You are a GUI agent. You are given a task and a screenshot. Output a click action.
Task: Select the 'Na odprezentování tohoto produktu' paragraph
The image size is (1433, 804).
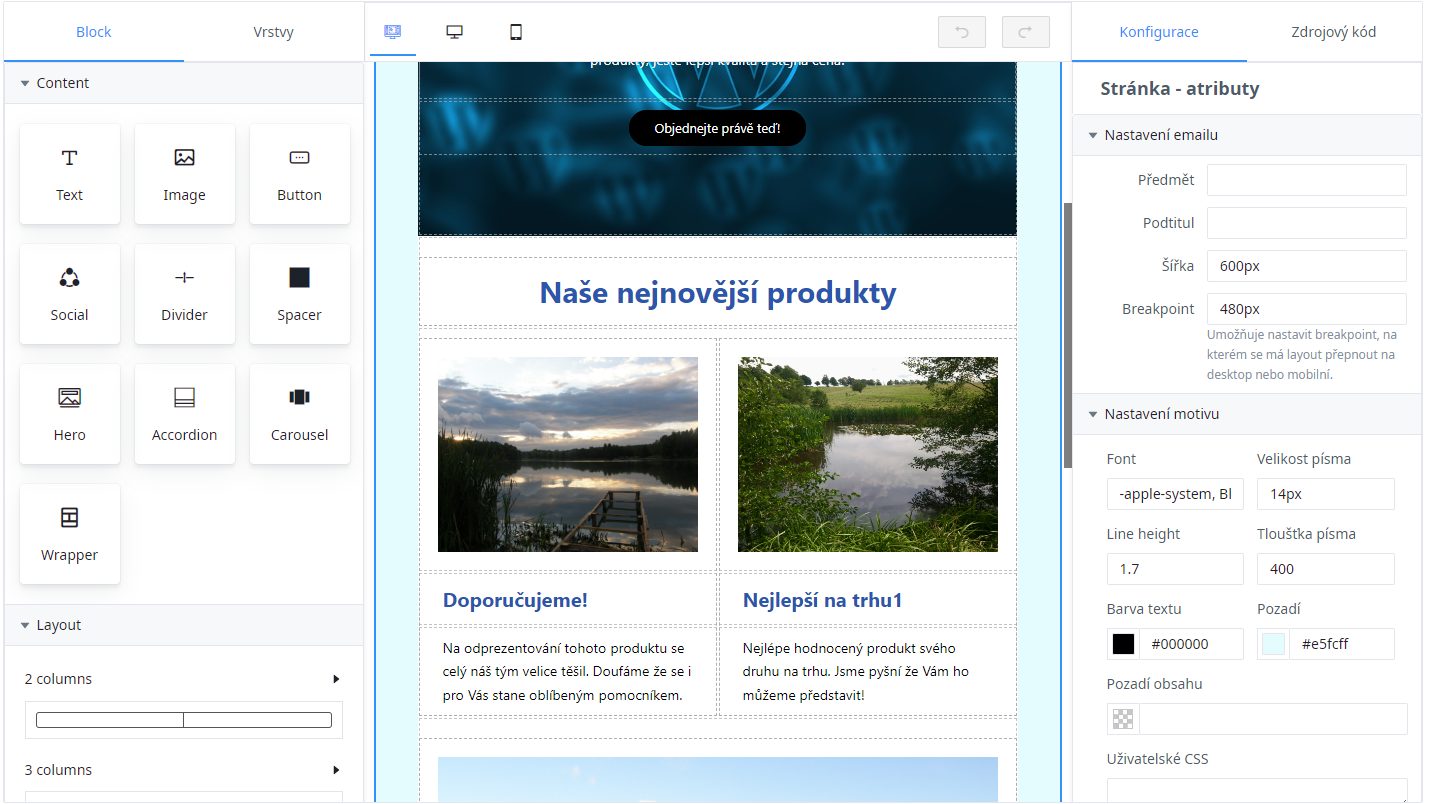[x=568, y=671]
